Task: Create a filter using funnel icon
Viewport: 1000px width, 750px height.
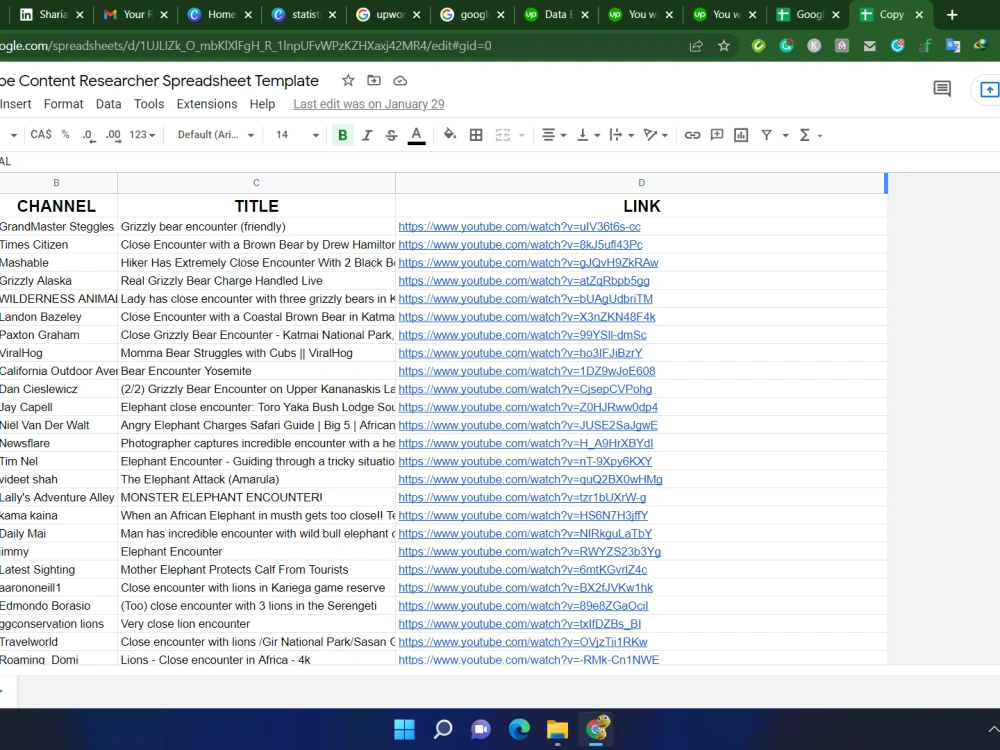Action: pyautogui.click(x=767, y=135)
